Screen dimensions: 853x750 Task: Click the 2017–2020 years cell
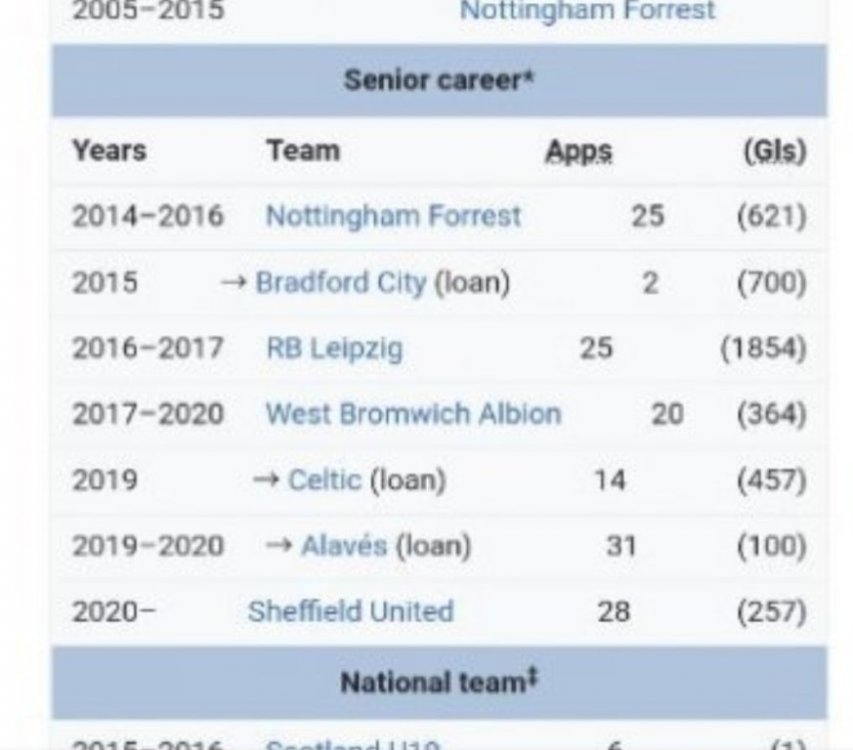click(147, 414)
